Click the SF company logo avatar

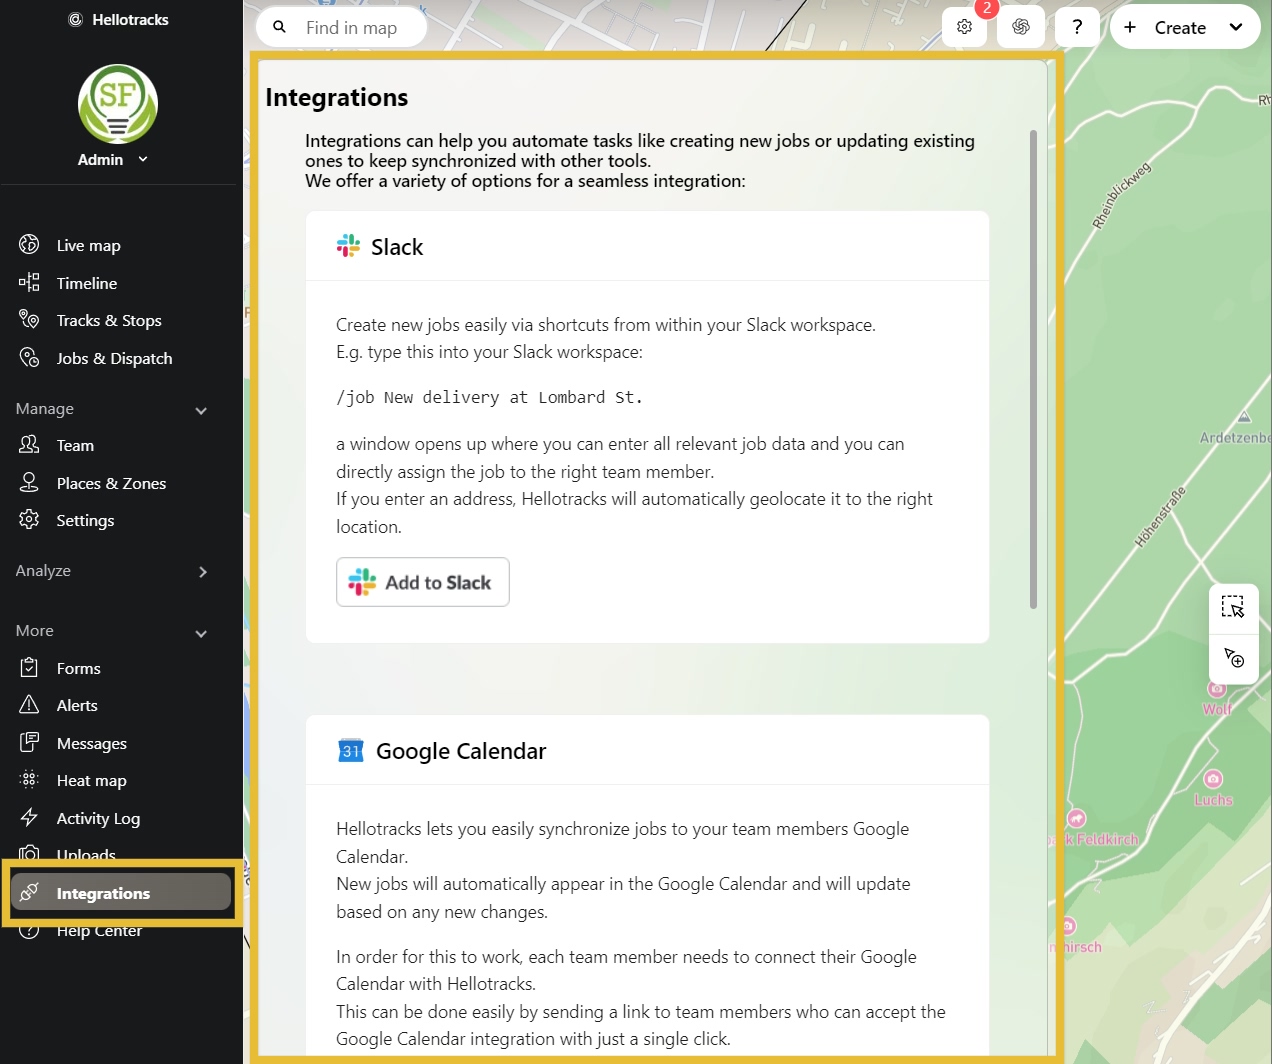coord(118,104)
